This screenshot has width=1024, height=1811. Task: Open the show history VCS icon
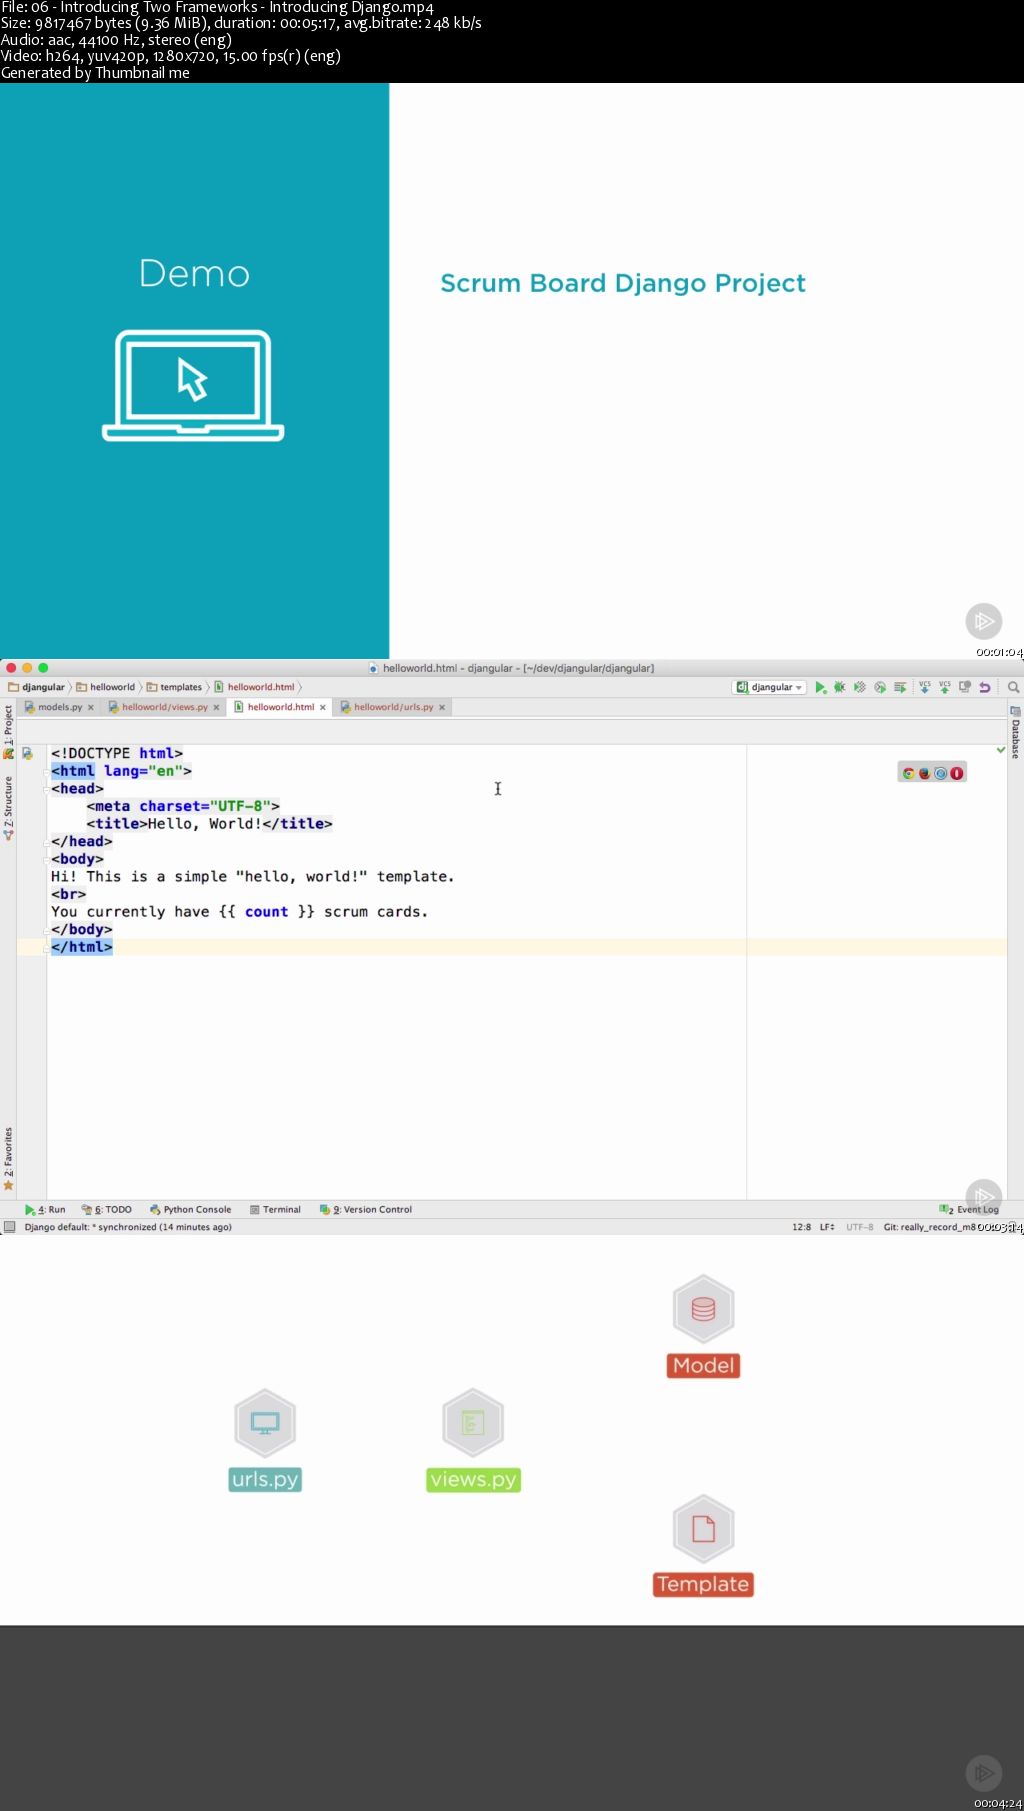point(965,687)
